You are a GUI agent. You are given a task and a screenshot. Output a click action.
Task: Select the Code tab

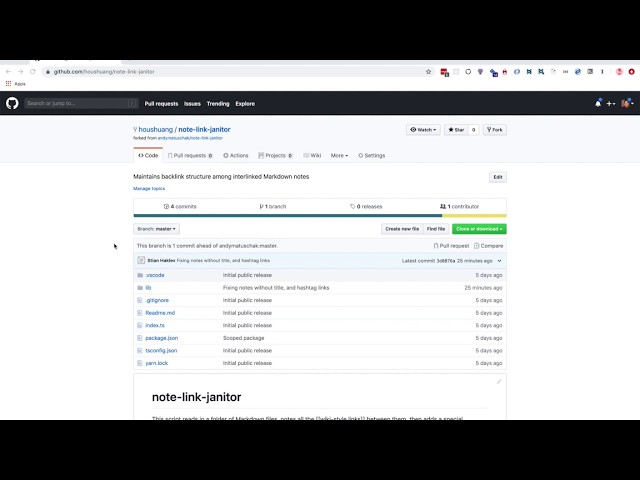point(148,156)
